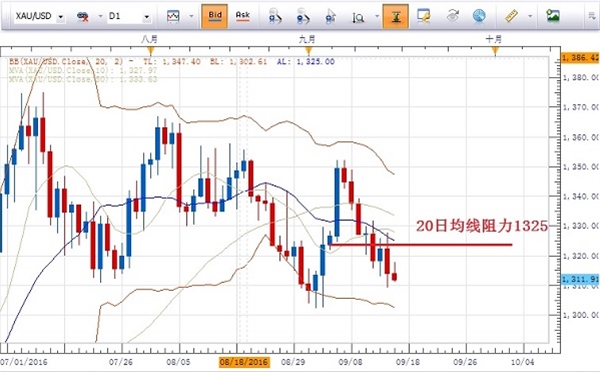Expand the chart type dropdown arrow
The image size is (600, 372).
[x=192, y=16]
